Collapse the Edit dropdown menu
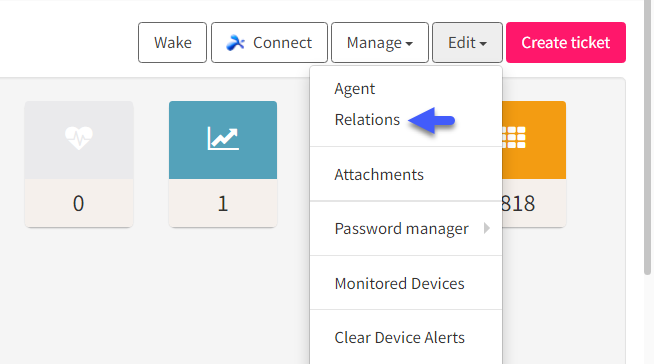654x364 pixels. pyautogui.click(x=467, y=43)
